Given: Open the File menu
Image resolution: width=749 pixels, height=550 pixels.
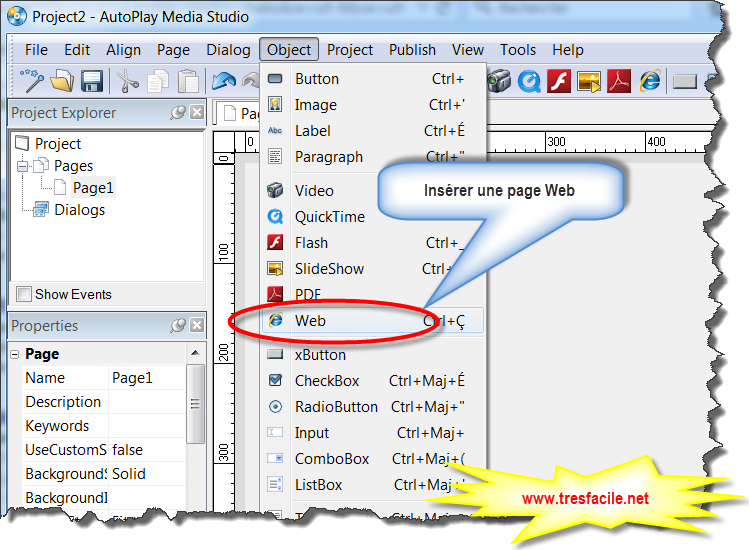Looking at the screenshot, I should 36,50.
